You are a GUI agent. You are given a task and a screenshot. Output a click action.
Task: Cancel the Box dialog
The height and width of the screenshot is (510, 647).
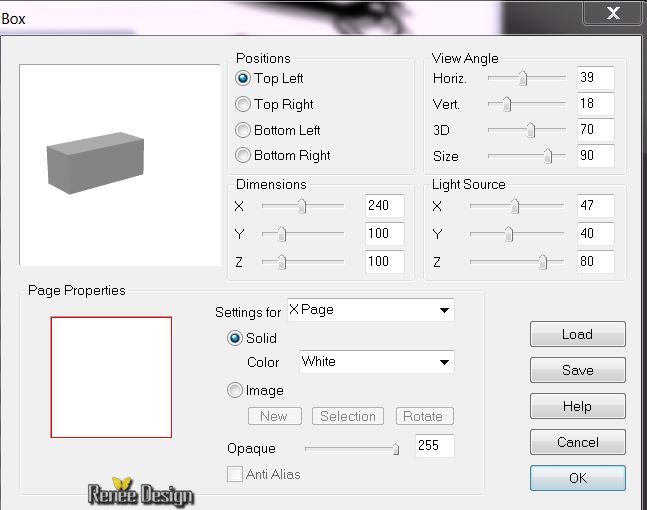pos(578,442)
